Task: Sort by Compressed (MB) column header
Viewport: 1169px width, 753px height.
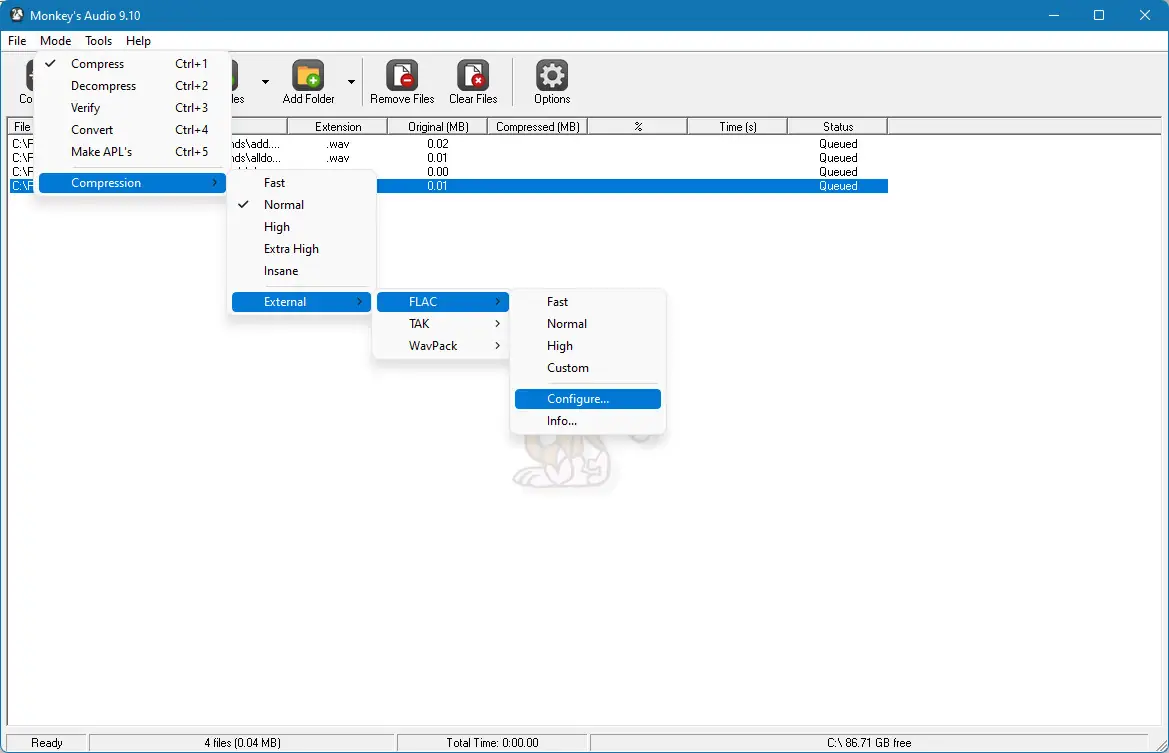Action: coord(538,127)
